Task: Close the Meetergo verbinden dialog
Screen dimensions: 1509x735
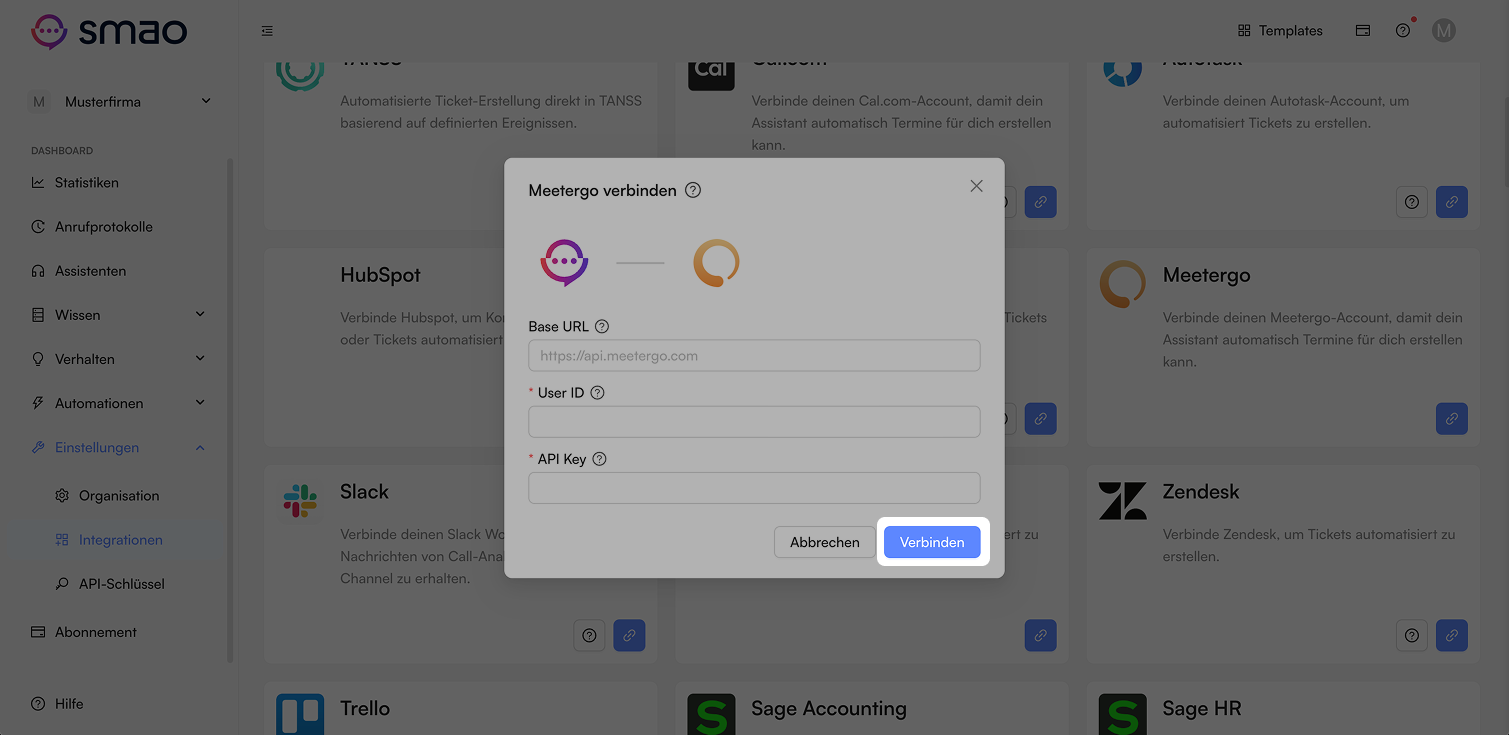Action: tap(977, 186)
